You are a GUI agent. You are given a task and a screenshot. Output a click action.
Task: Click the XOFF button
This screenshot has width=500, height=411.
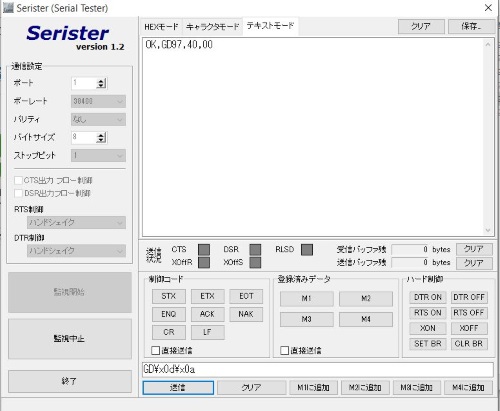pyautogui.click(x=469, y=328)
